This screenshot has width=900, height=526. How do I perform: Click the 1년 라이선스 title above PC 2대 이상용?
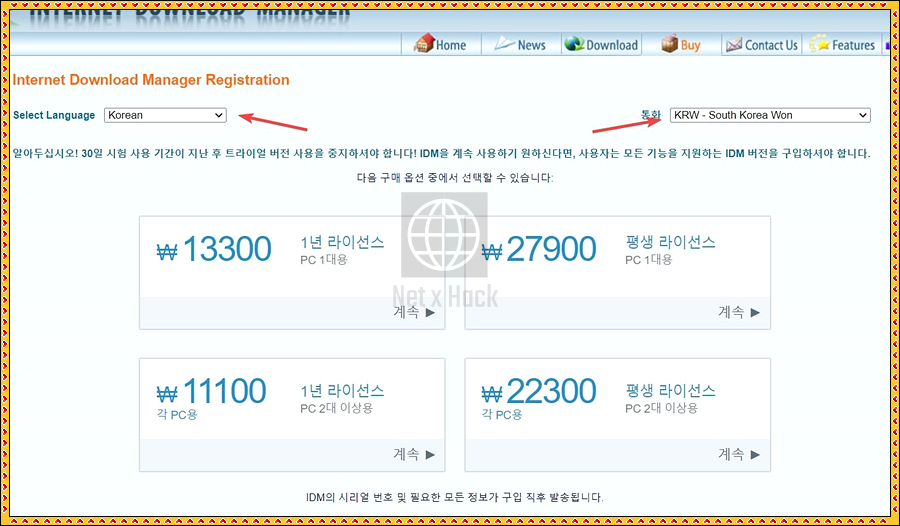[x=342, y=391]
